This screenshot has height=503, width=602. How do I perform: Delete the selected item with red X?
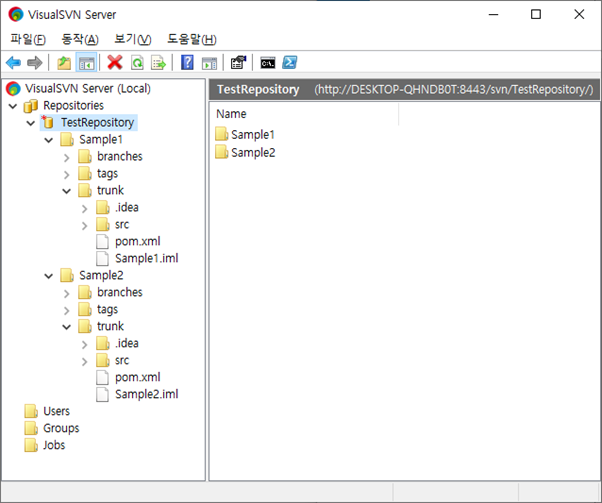pos(115,63)
